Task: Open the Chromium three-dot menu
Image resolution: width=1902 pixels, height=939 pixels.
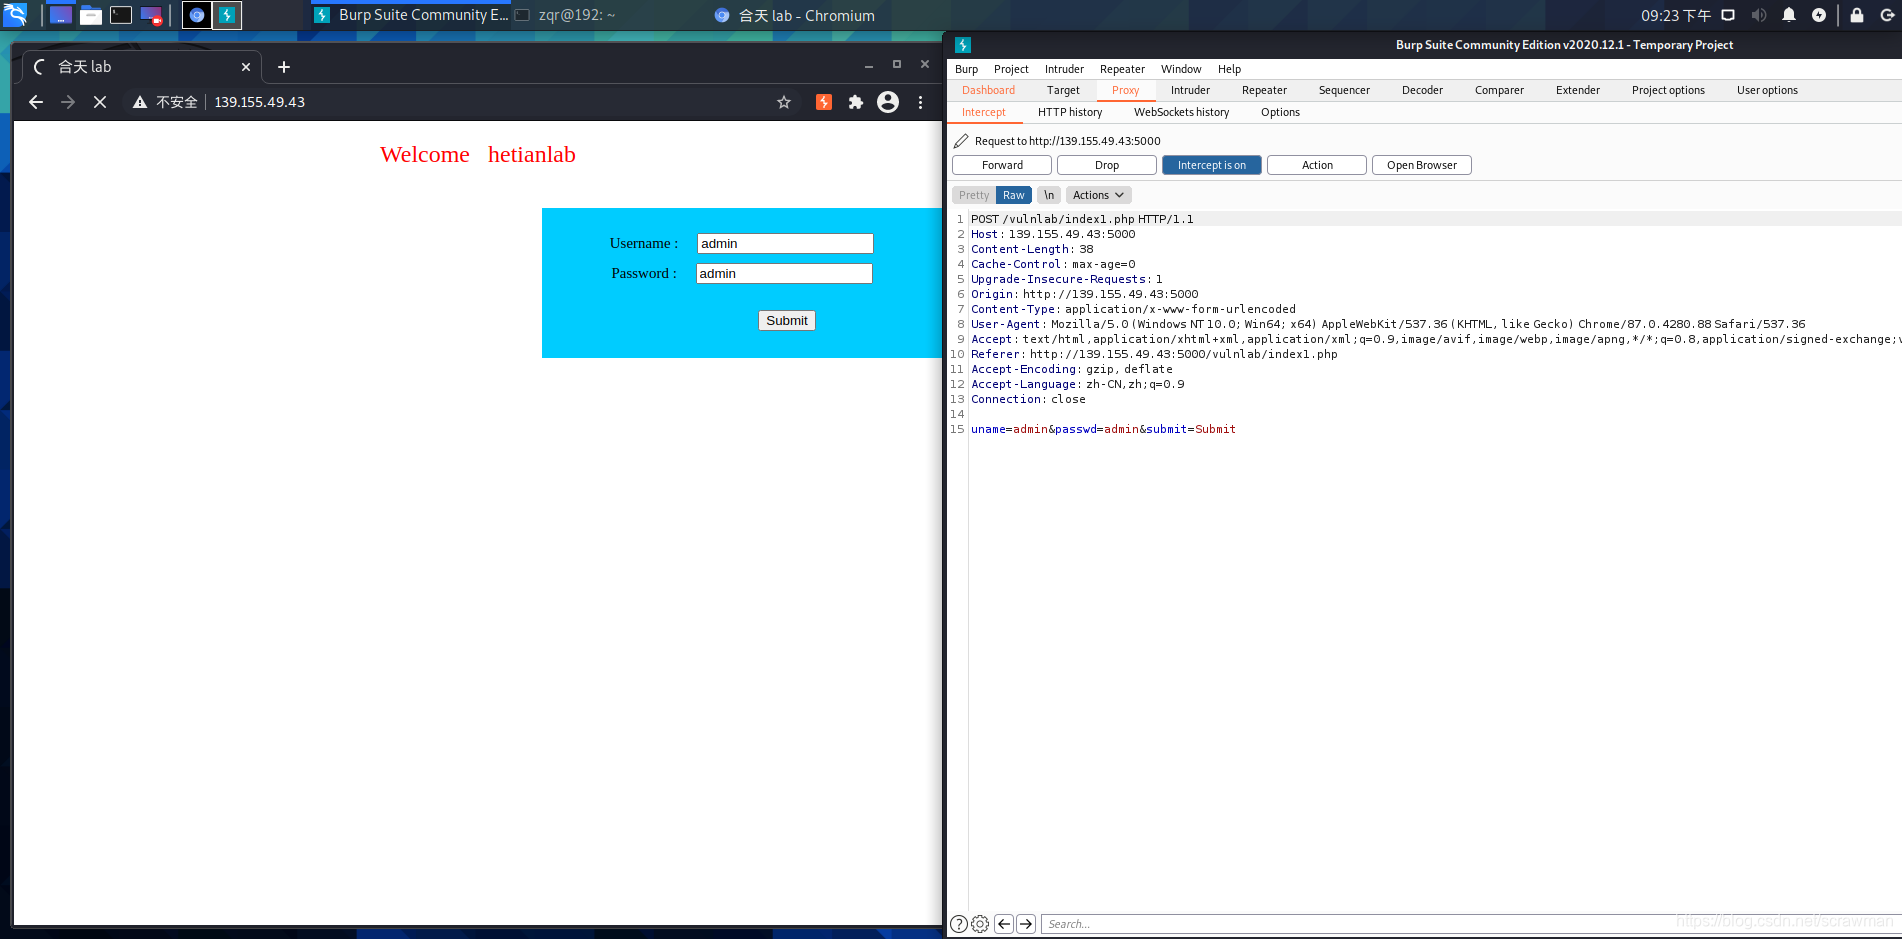Action: (920, 102)
